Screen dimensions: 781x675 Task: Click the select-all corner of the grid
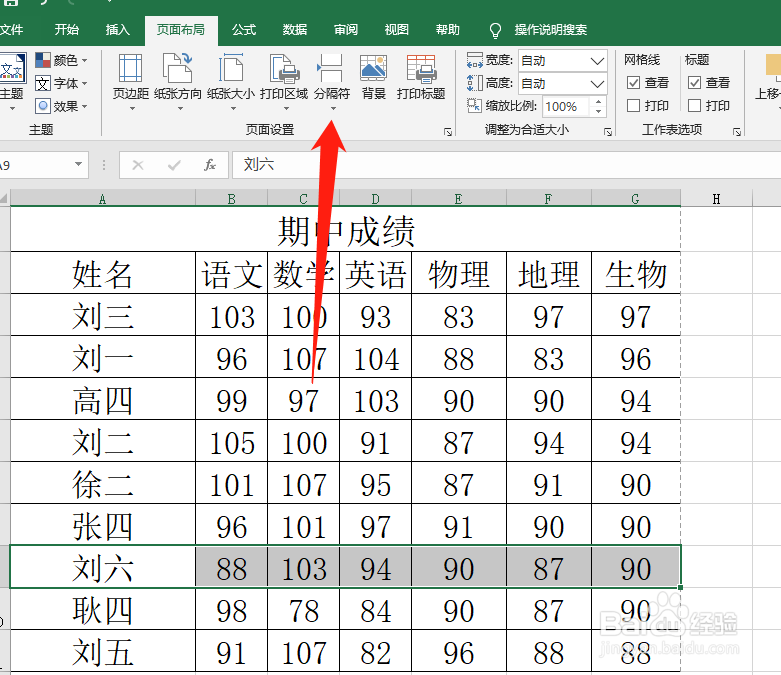click(x=4, y=199)
